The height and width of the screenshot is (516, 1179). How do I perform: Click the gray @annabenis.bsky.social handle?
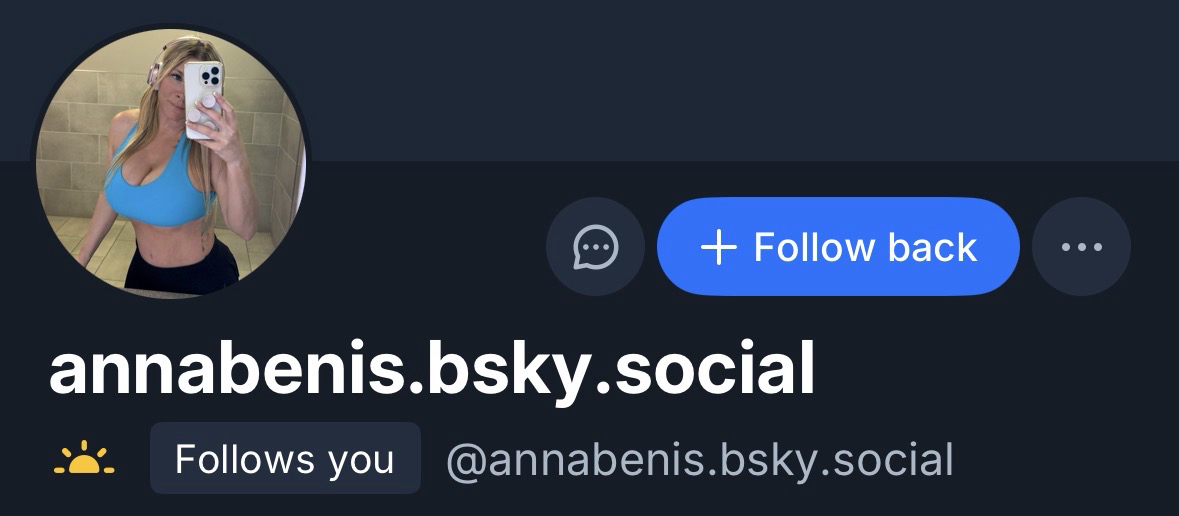699,460
